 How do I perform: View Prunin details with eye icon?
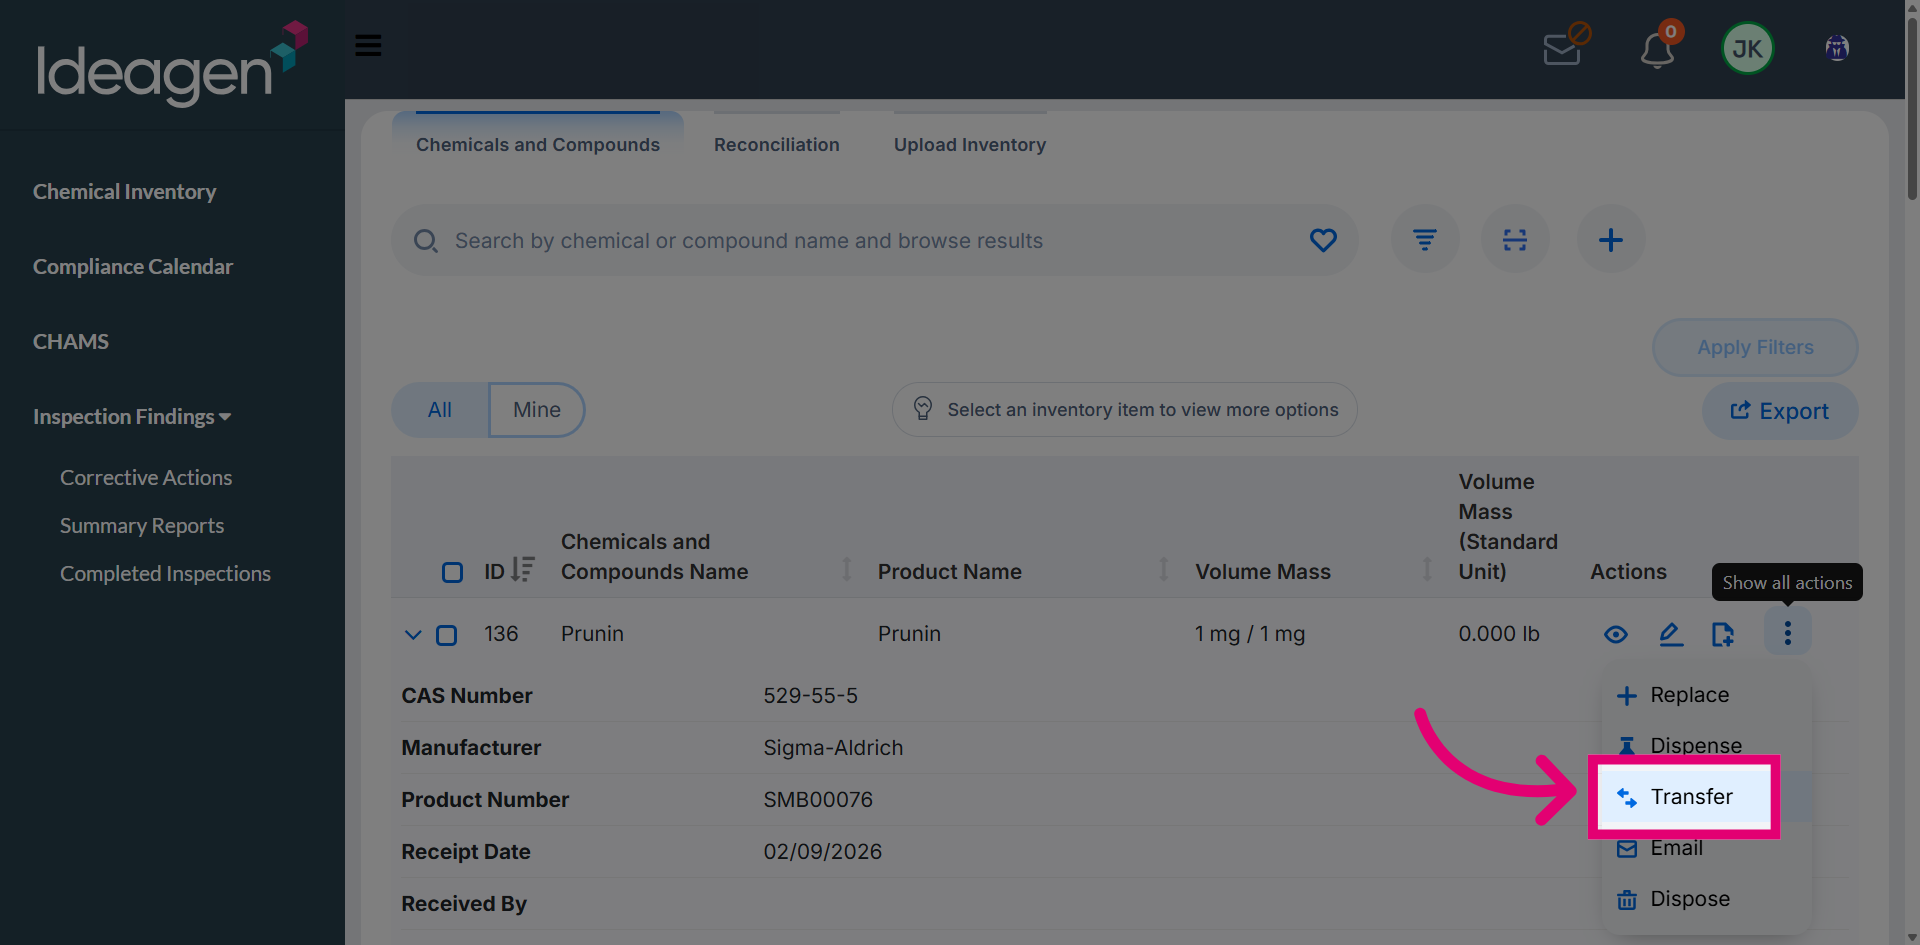[x=1616, y=634]
